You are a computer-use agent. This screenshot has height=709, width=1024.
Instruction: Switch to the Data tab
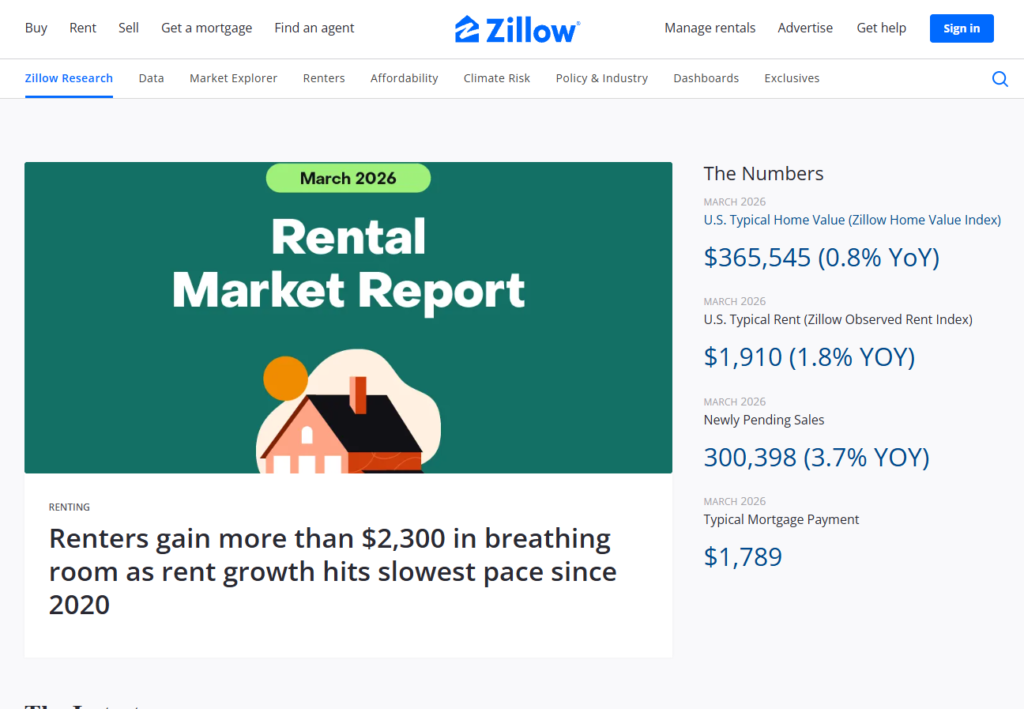point(151,77)
